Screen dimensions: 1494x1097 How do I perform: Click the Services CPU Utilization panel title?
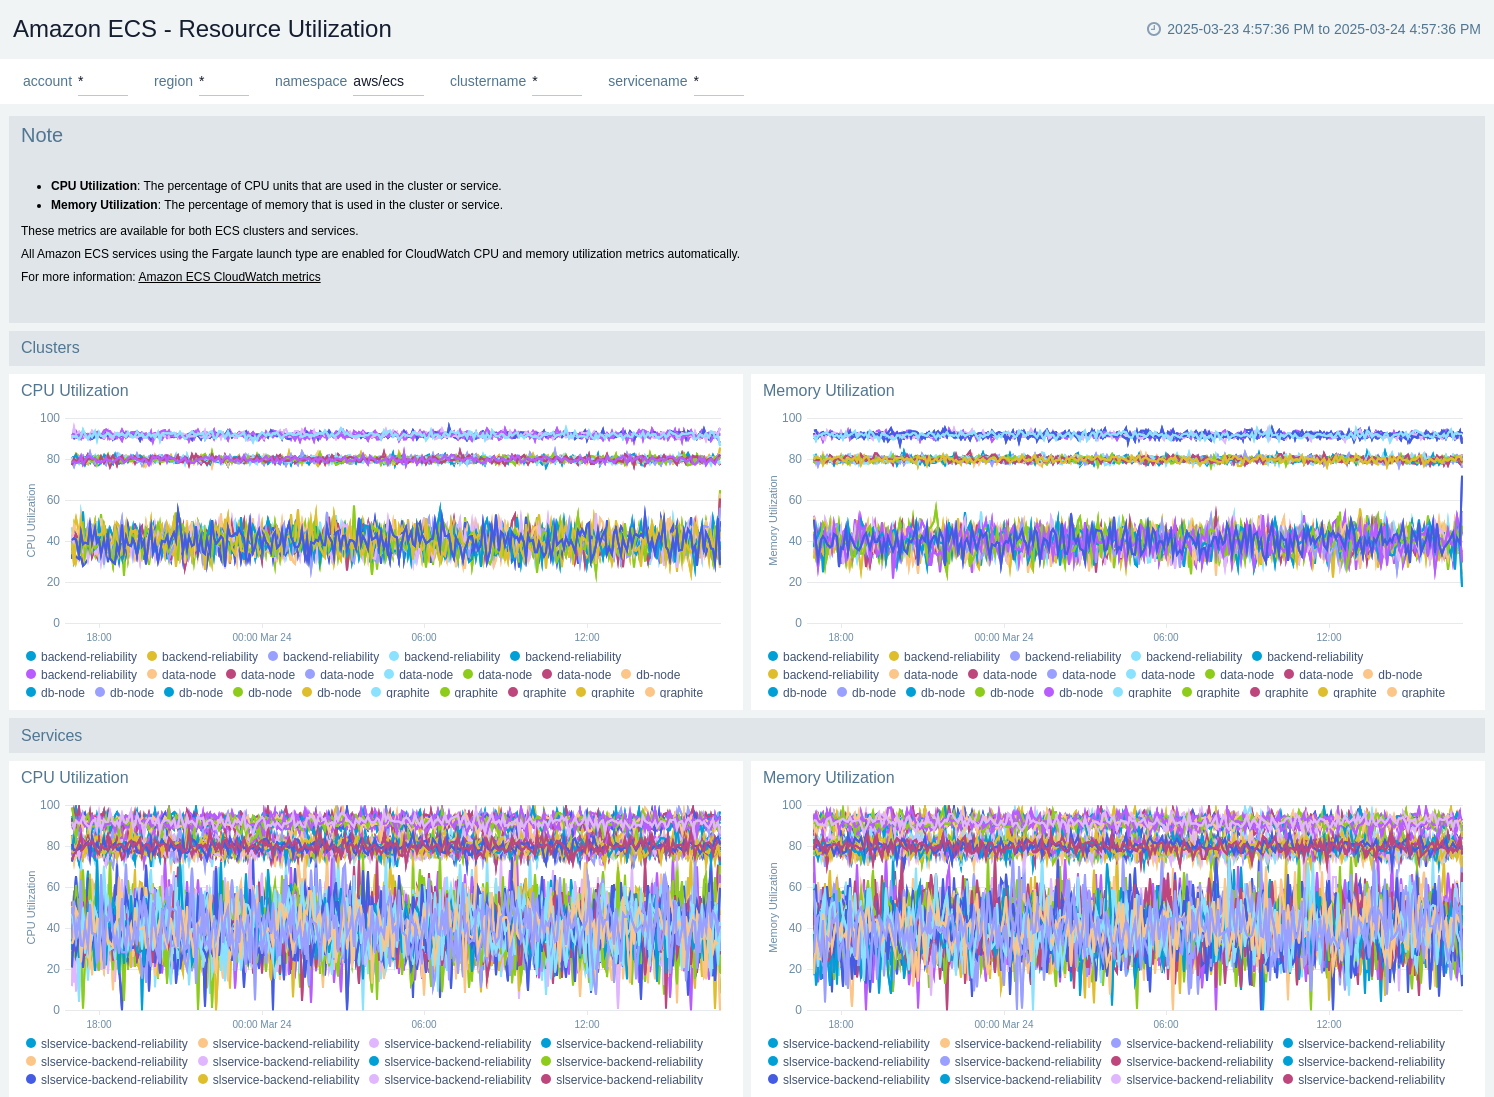(75, 778)
